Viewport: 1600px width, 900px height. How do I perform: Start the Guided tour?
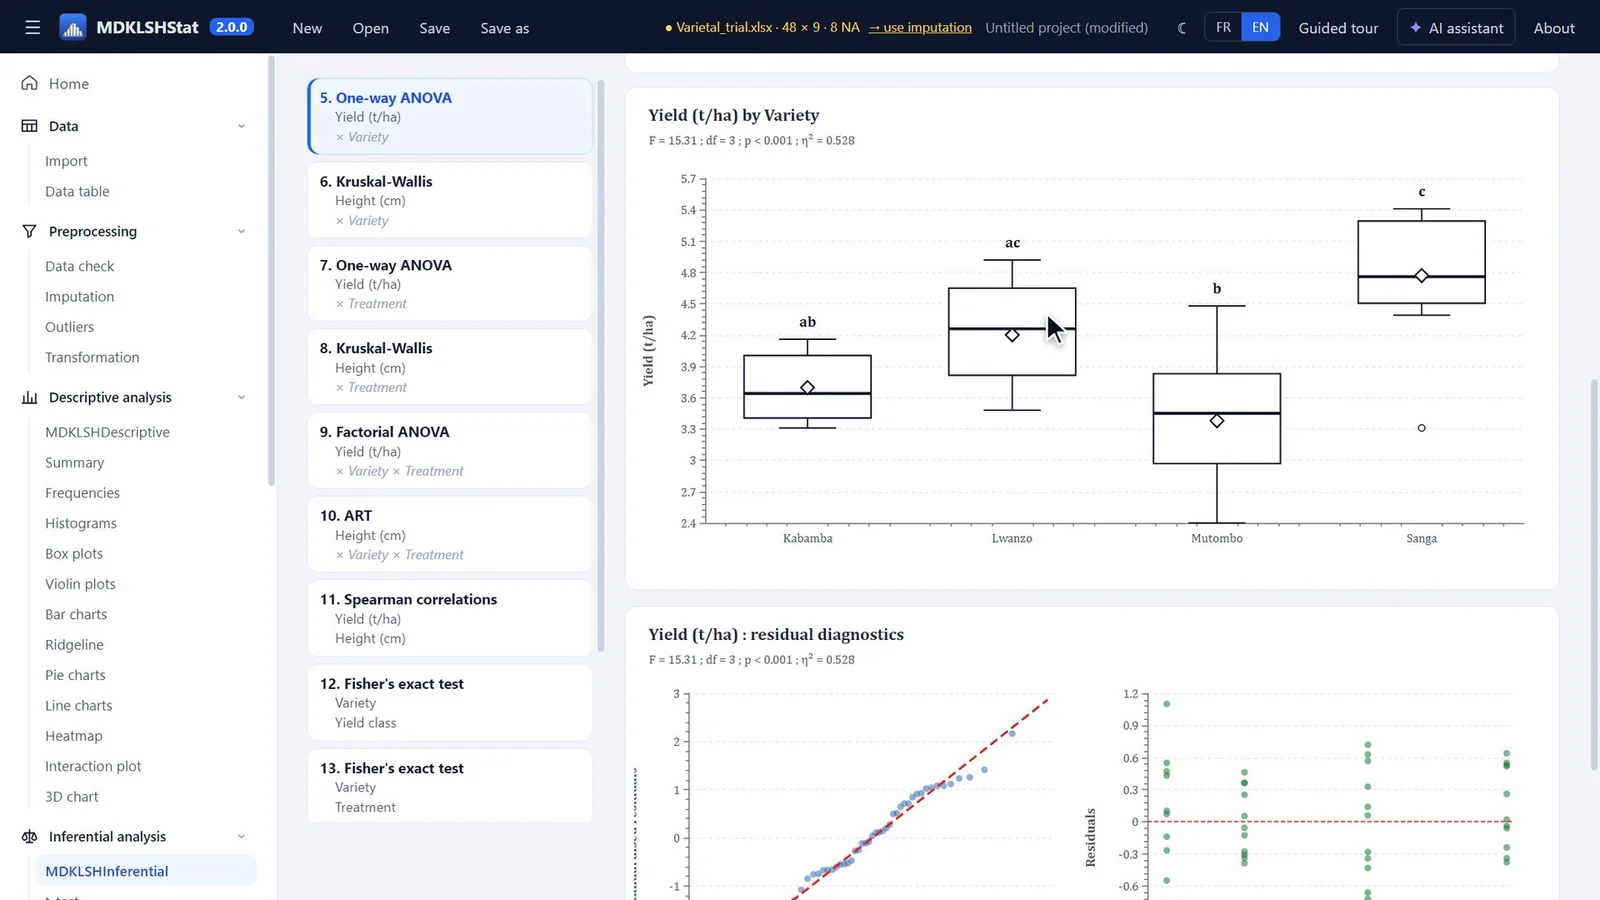1338,28
